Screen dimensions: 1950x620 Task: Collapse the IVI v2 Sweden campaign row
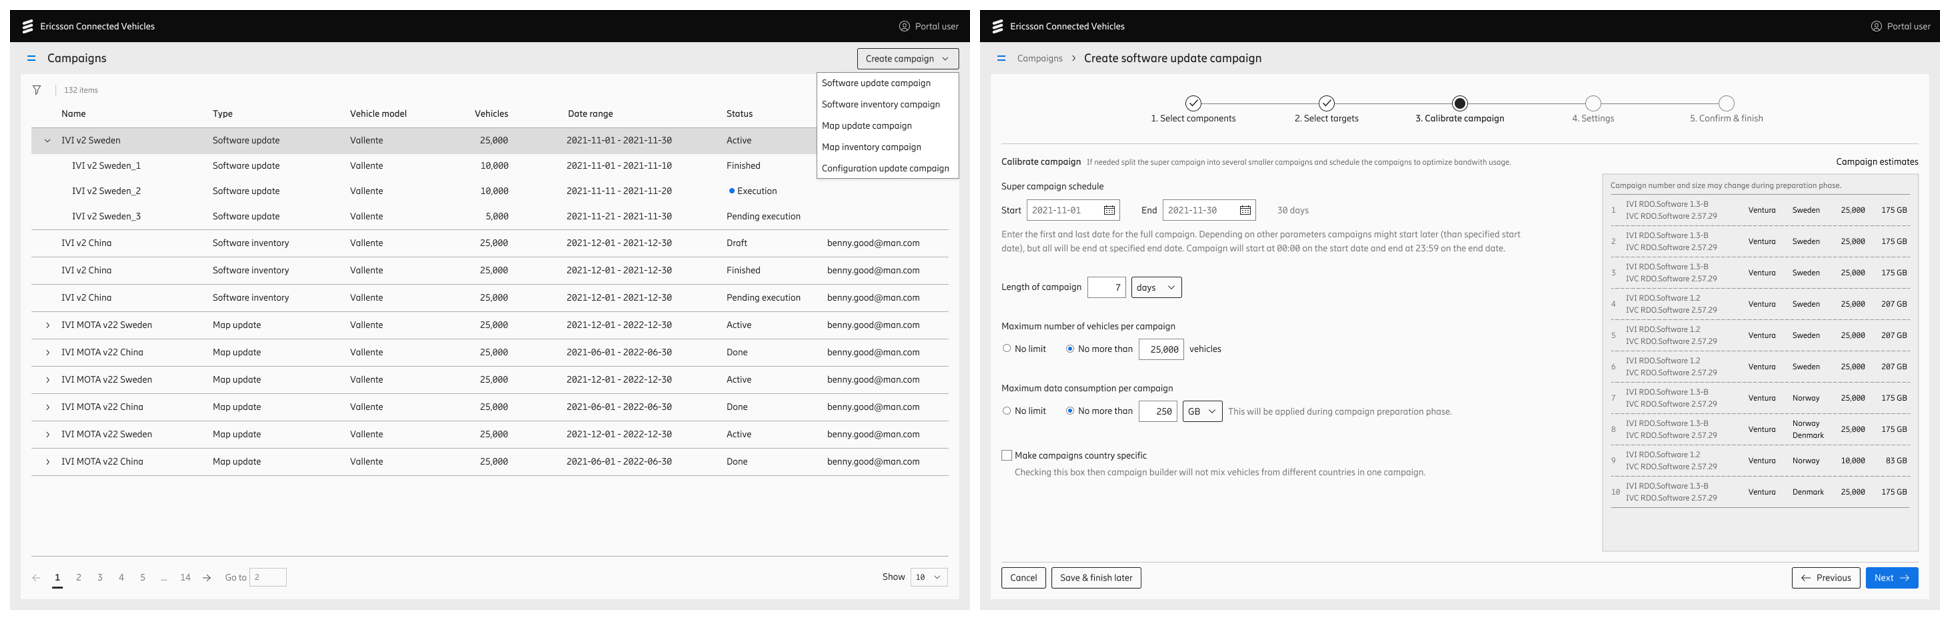coord(47,141)
